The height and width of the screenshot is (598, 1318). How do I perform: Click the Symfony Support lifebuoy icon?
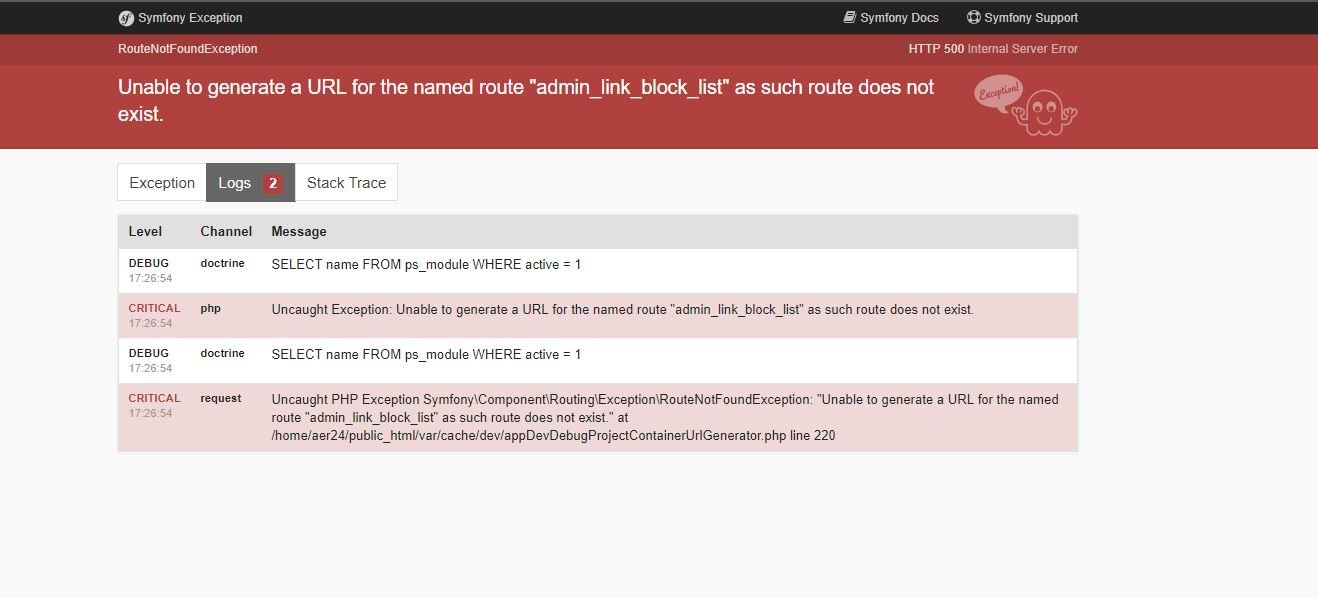point(974,17)
